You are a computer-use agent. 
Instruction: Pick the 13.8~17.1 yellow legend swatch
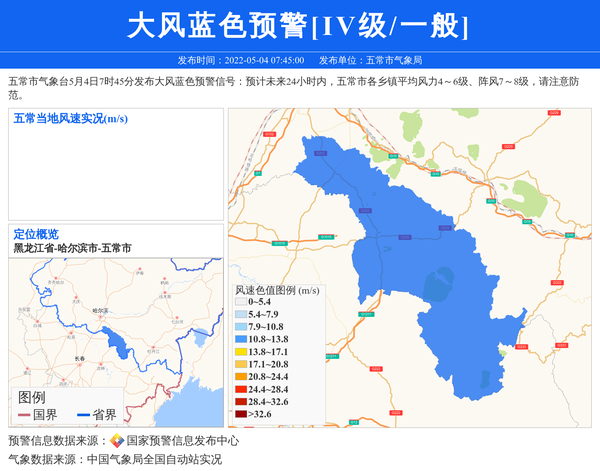(241, 352)
